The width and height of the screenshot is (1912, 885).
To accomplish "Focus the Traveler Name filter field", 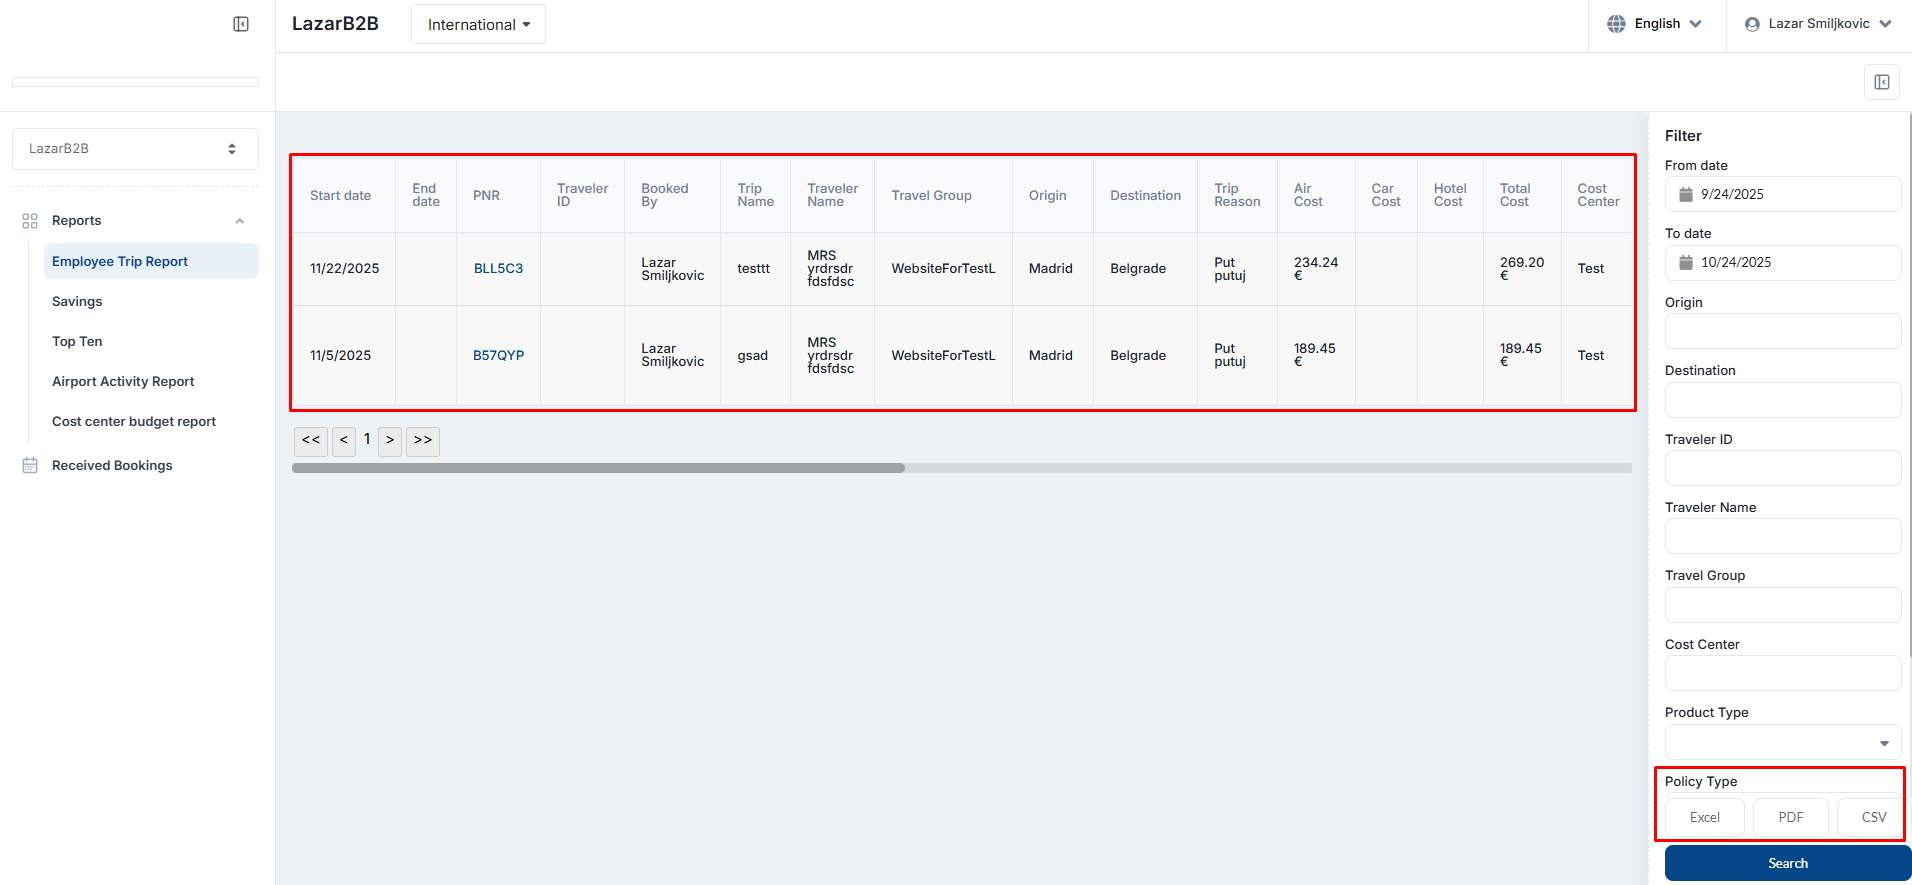I will (x=1783, y=536).
